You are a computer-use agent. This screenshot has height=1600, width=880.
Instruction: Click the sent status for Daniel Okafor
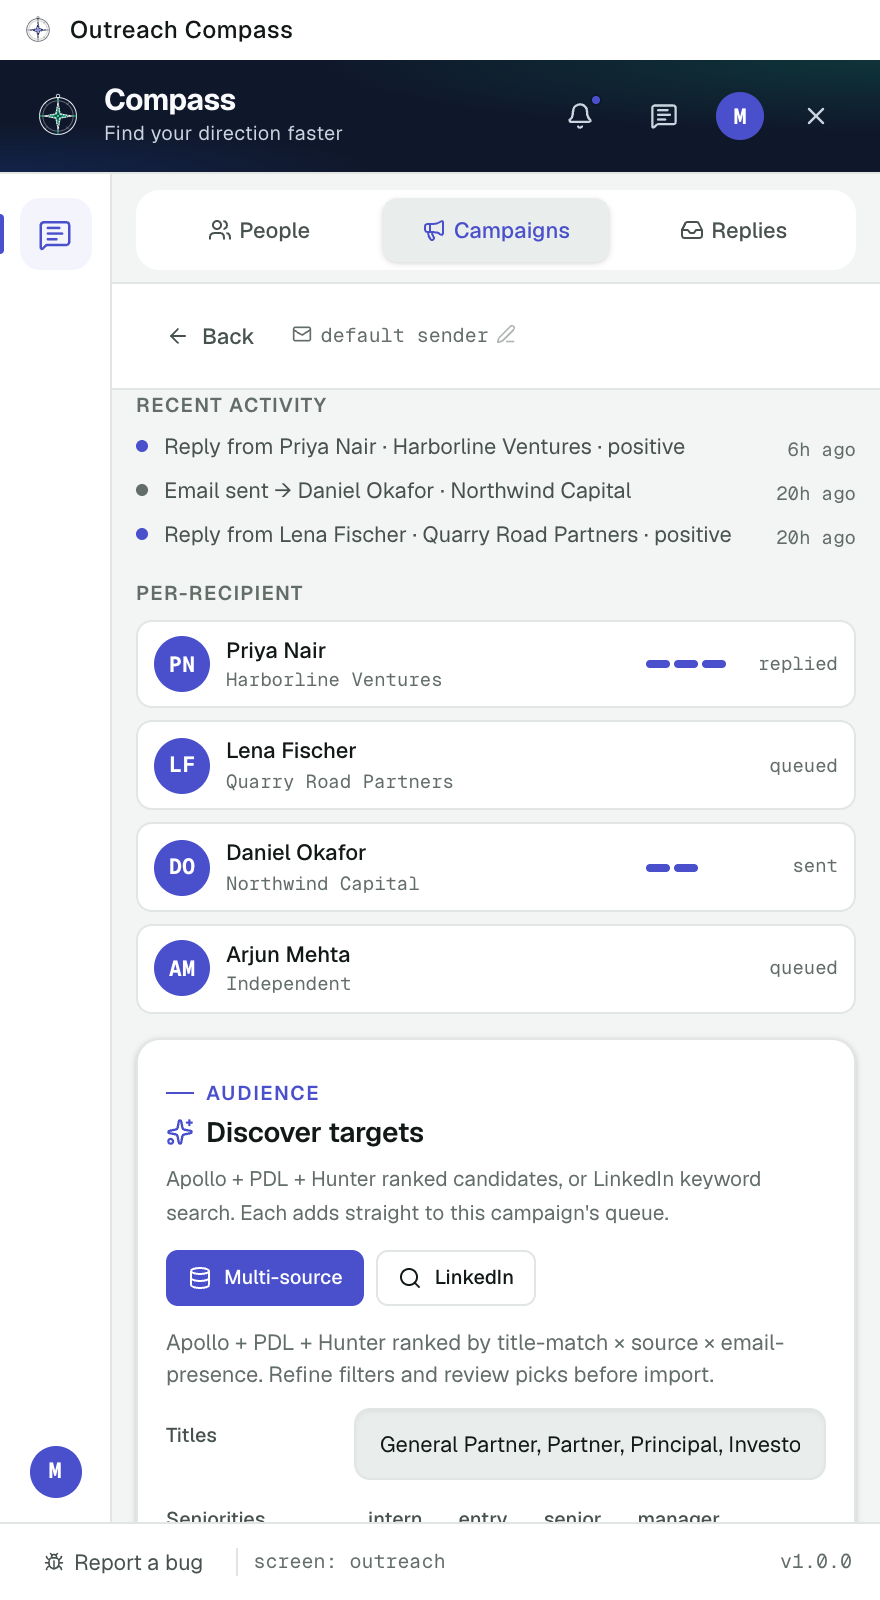[x=815, y=866]
